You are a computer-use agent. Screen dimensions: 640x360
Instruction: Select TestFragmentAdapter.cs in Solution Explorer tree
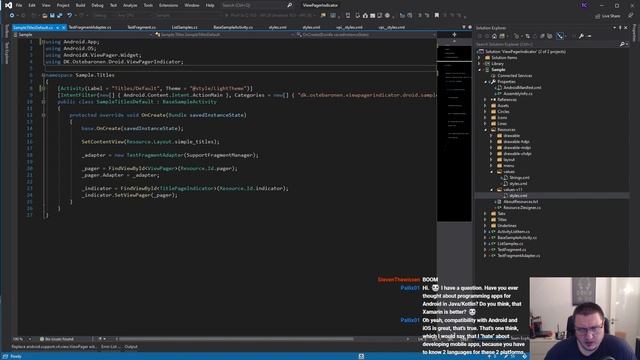518,256
